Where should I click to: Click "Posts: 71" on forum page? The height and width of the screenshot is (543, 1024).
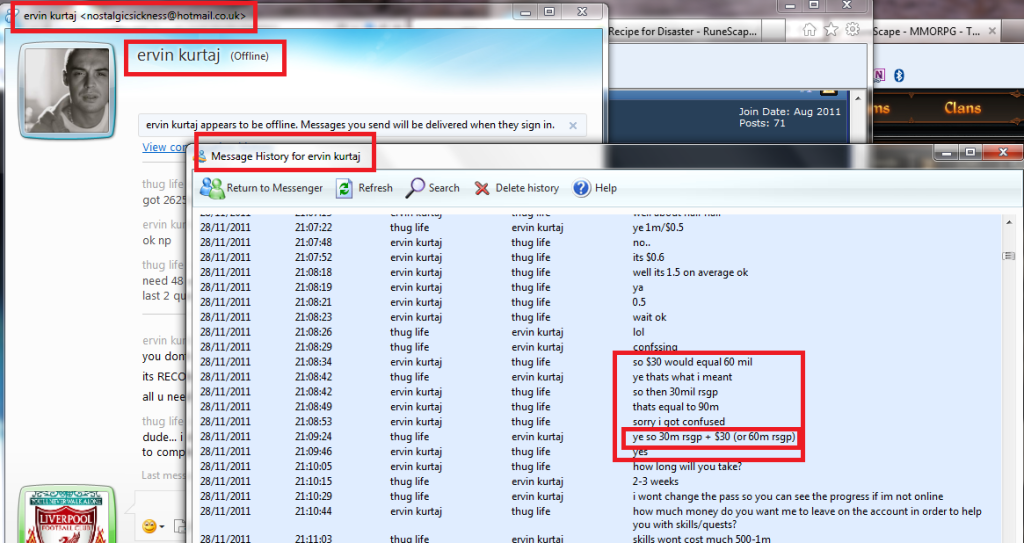(762, 123)
